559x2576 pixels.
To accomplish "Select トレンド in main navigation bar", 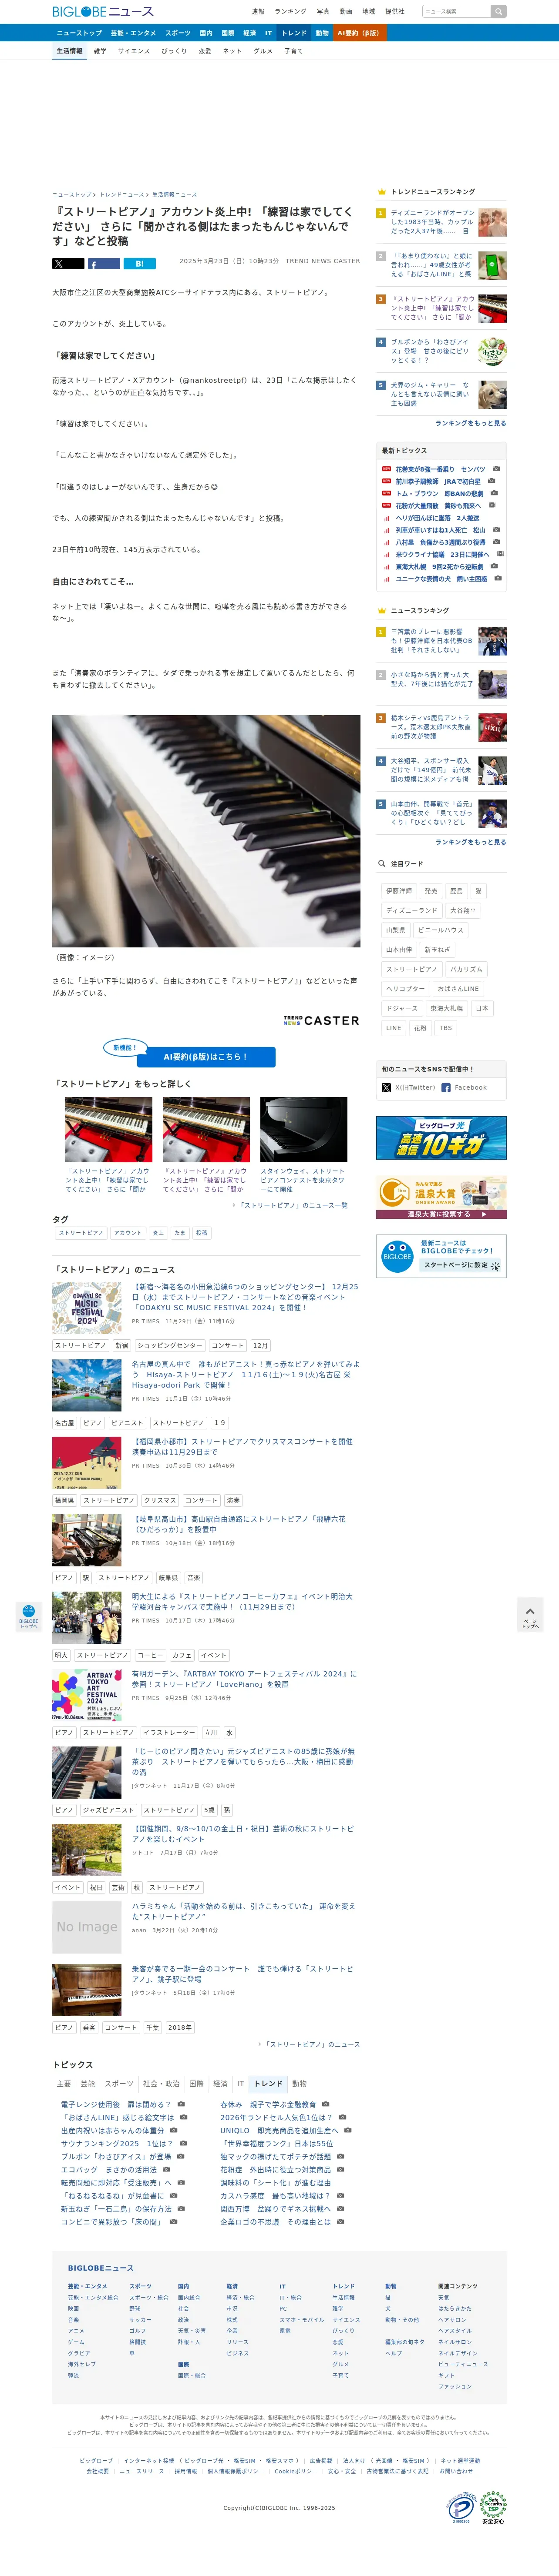I will (294, 33).
